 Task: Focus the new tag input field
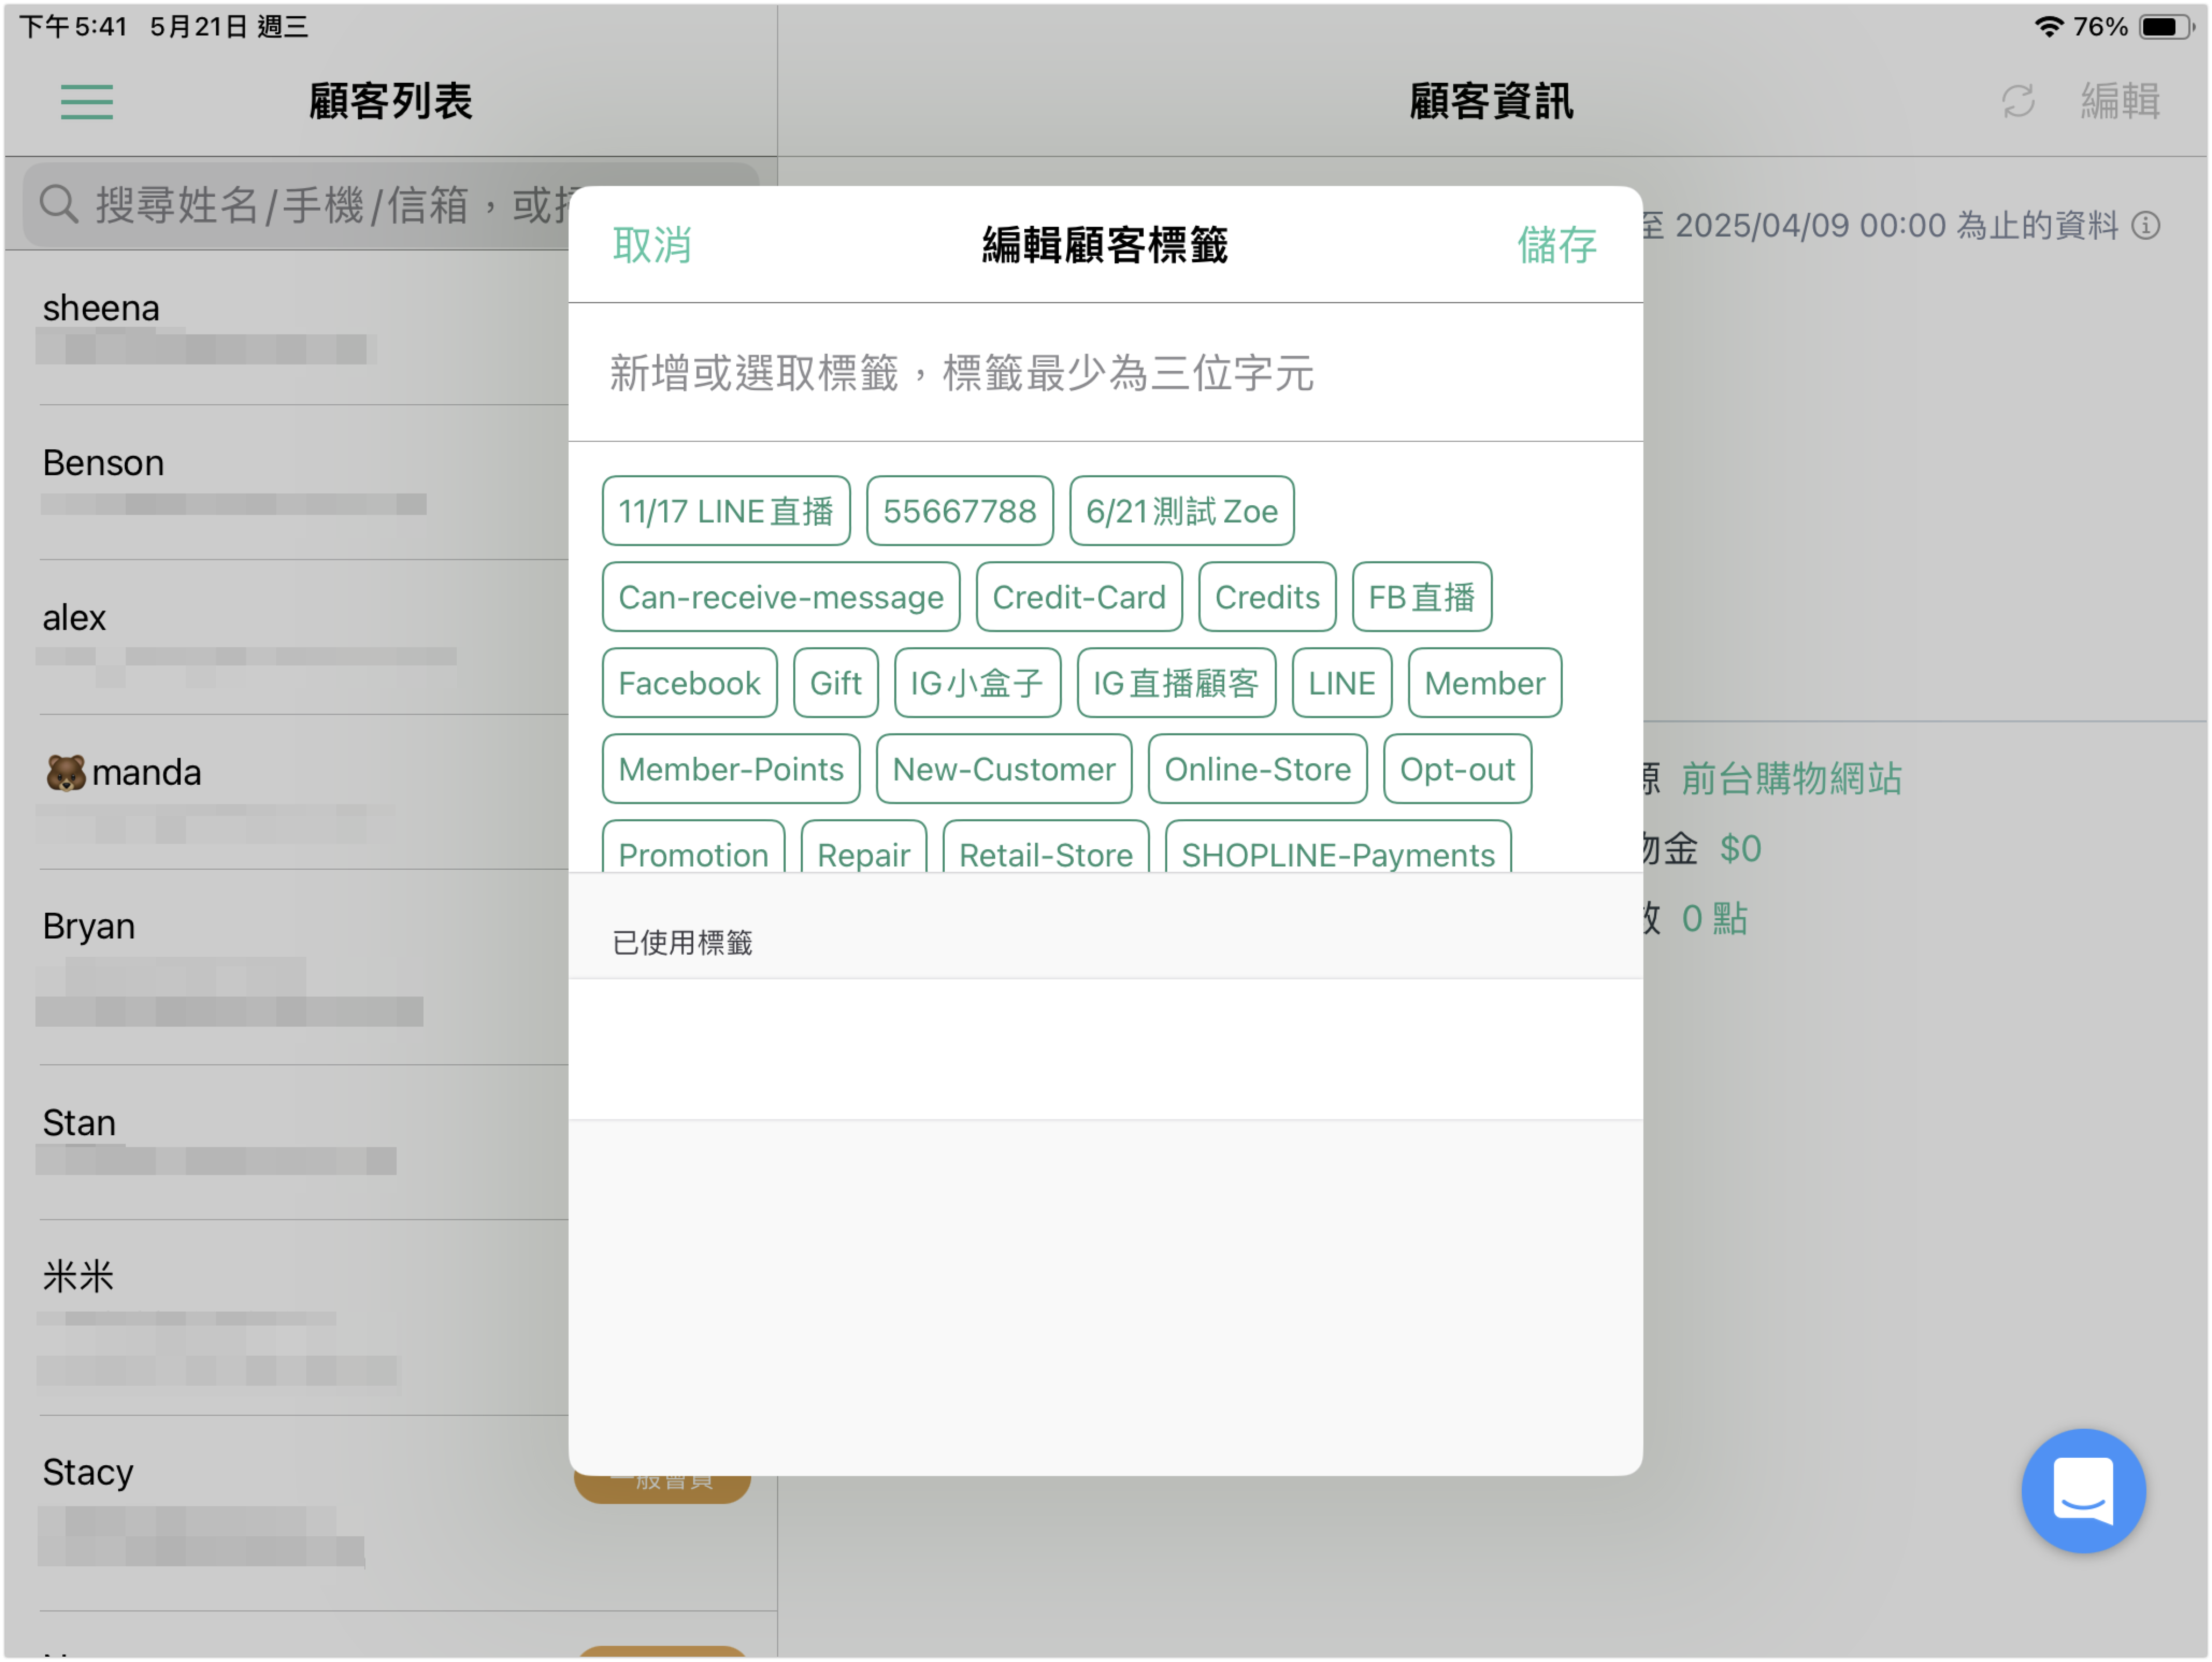pyautogui.click(x=1105, y=373)
